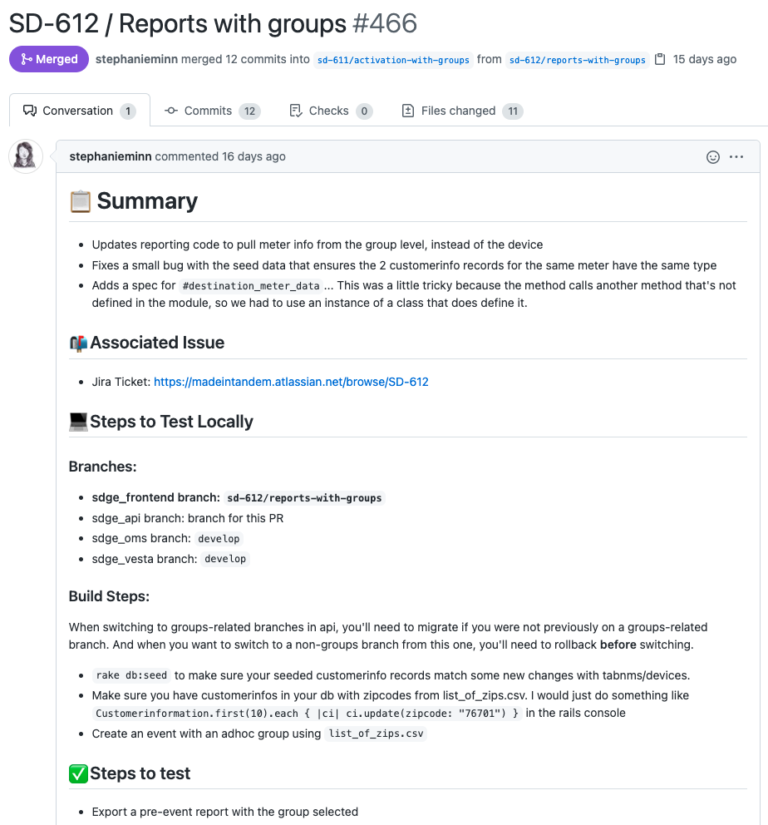This screenshot has width=768, height=825.
Task: Click the commit icon beside Commits label
Action: (172, 110)
